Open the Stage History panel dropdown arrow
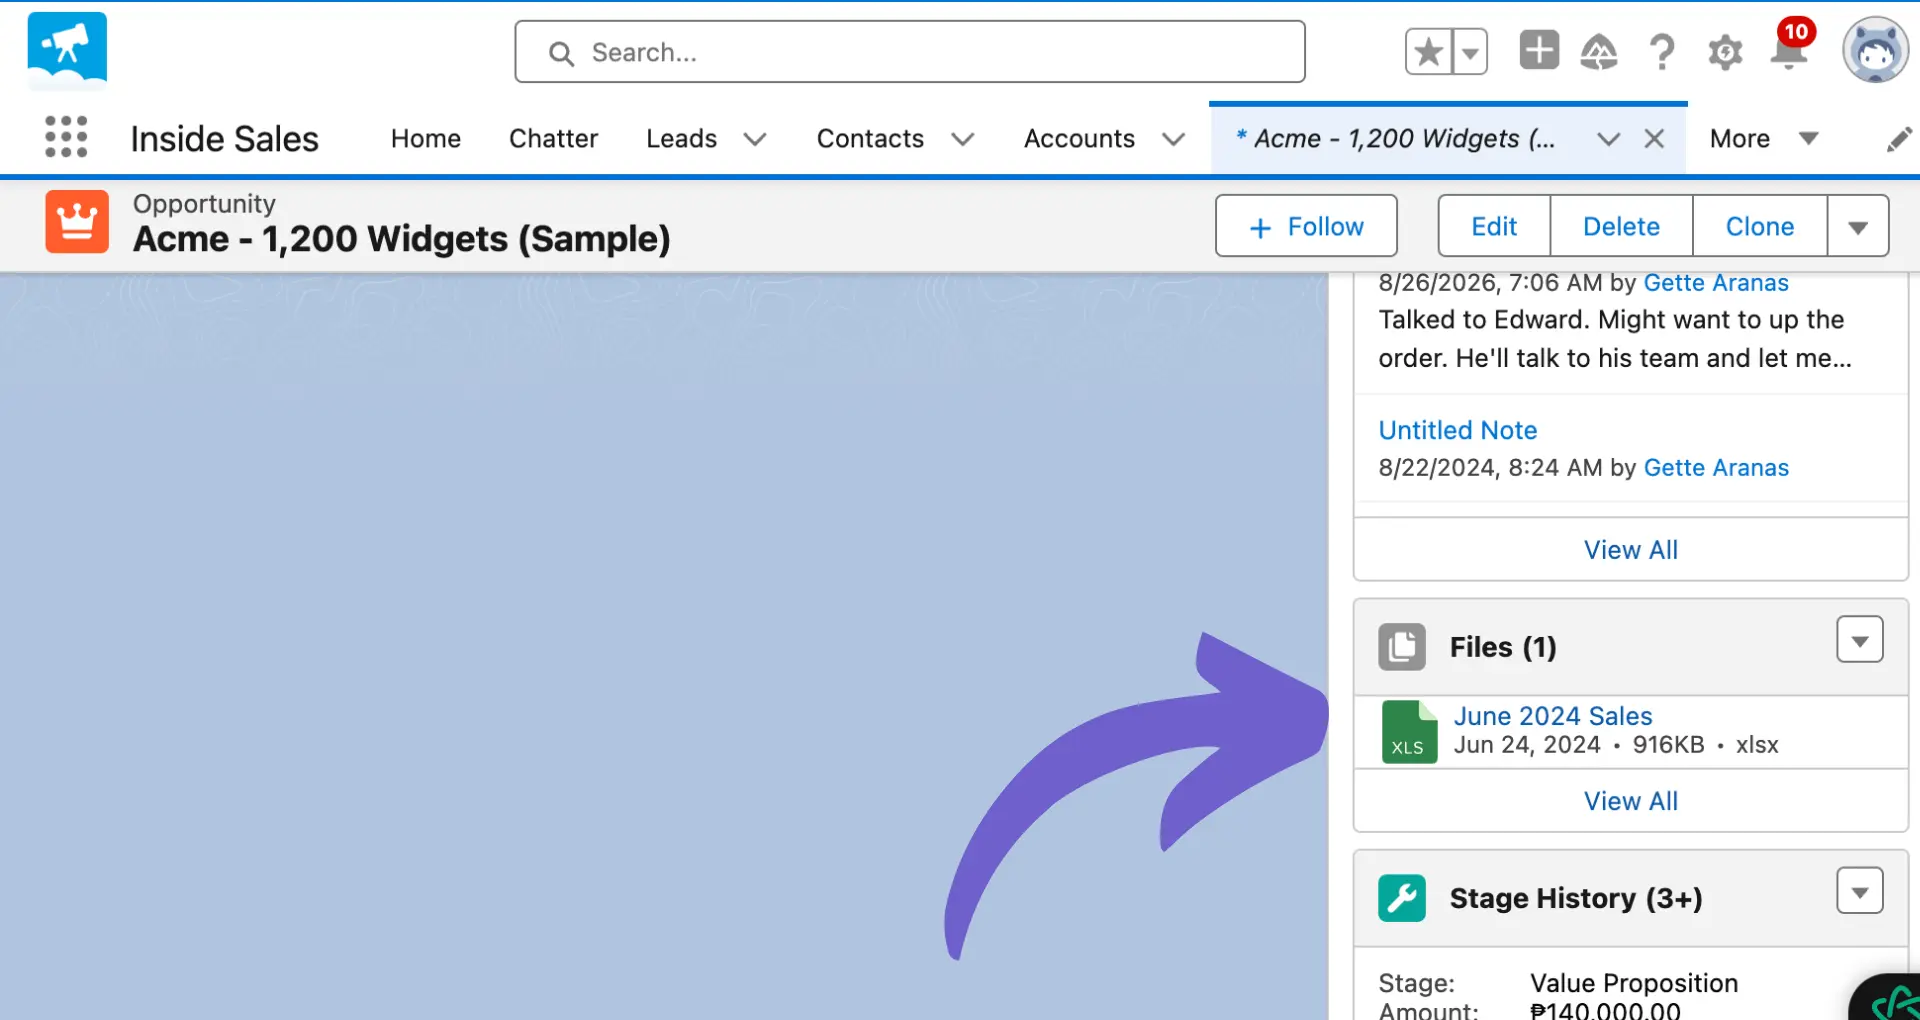Viewport: 1920px width, 1020px height. tap(1860, 891)
